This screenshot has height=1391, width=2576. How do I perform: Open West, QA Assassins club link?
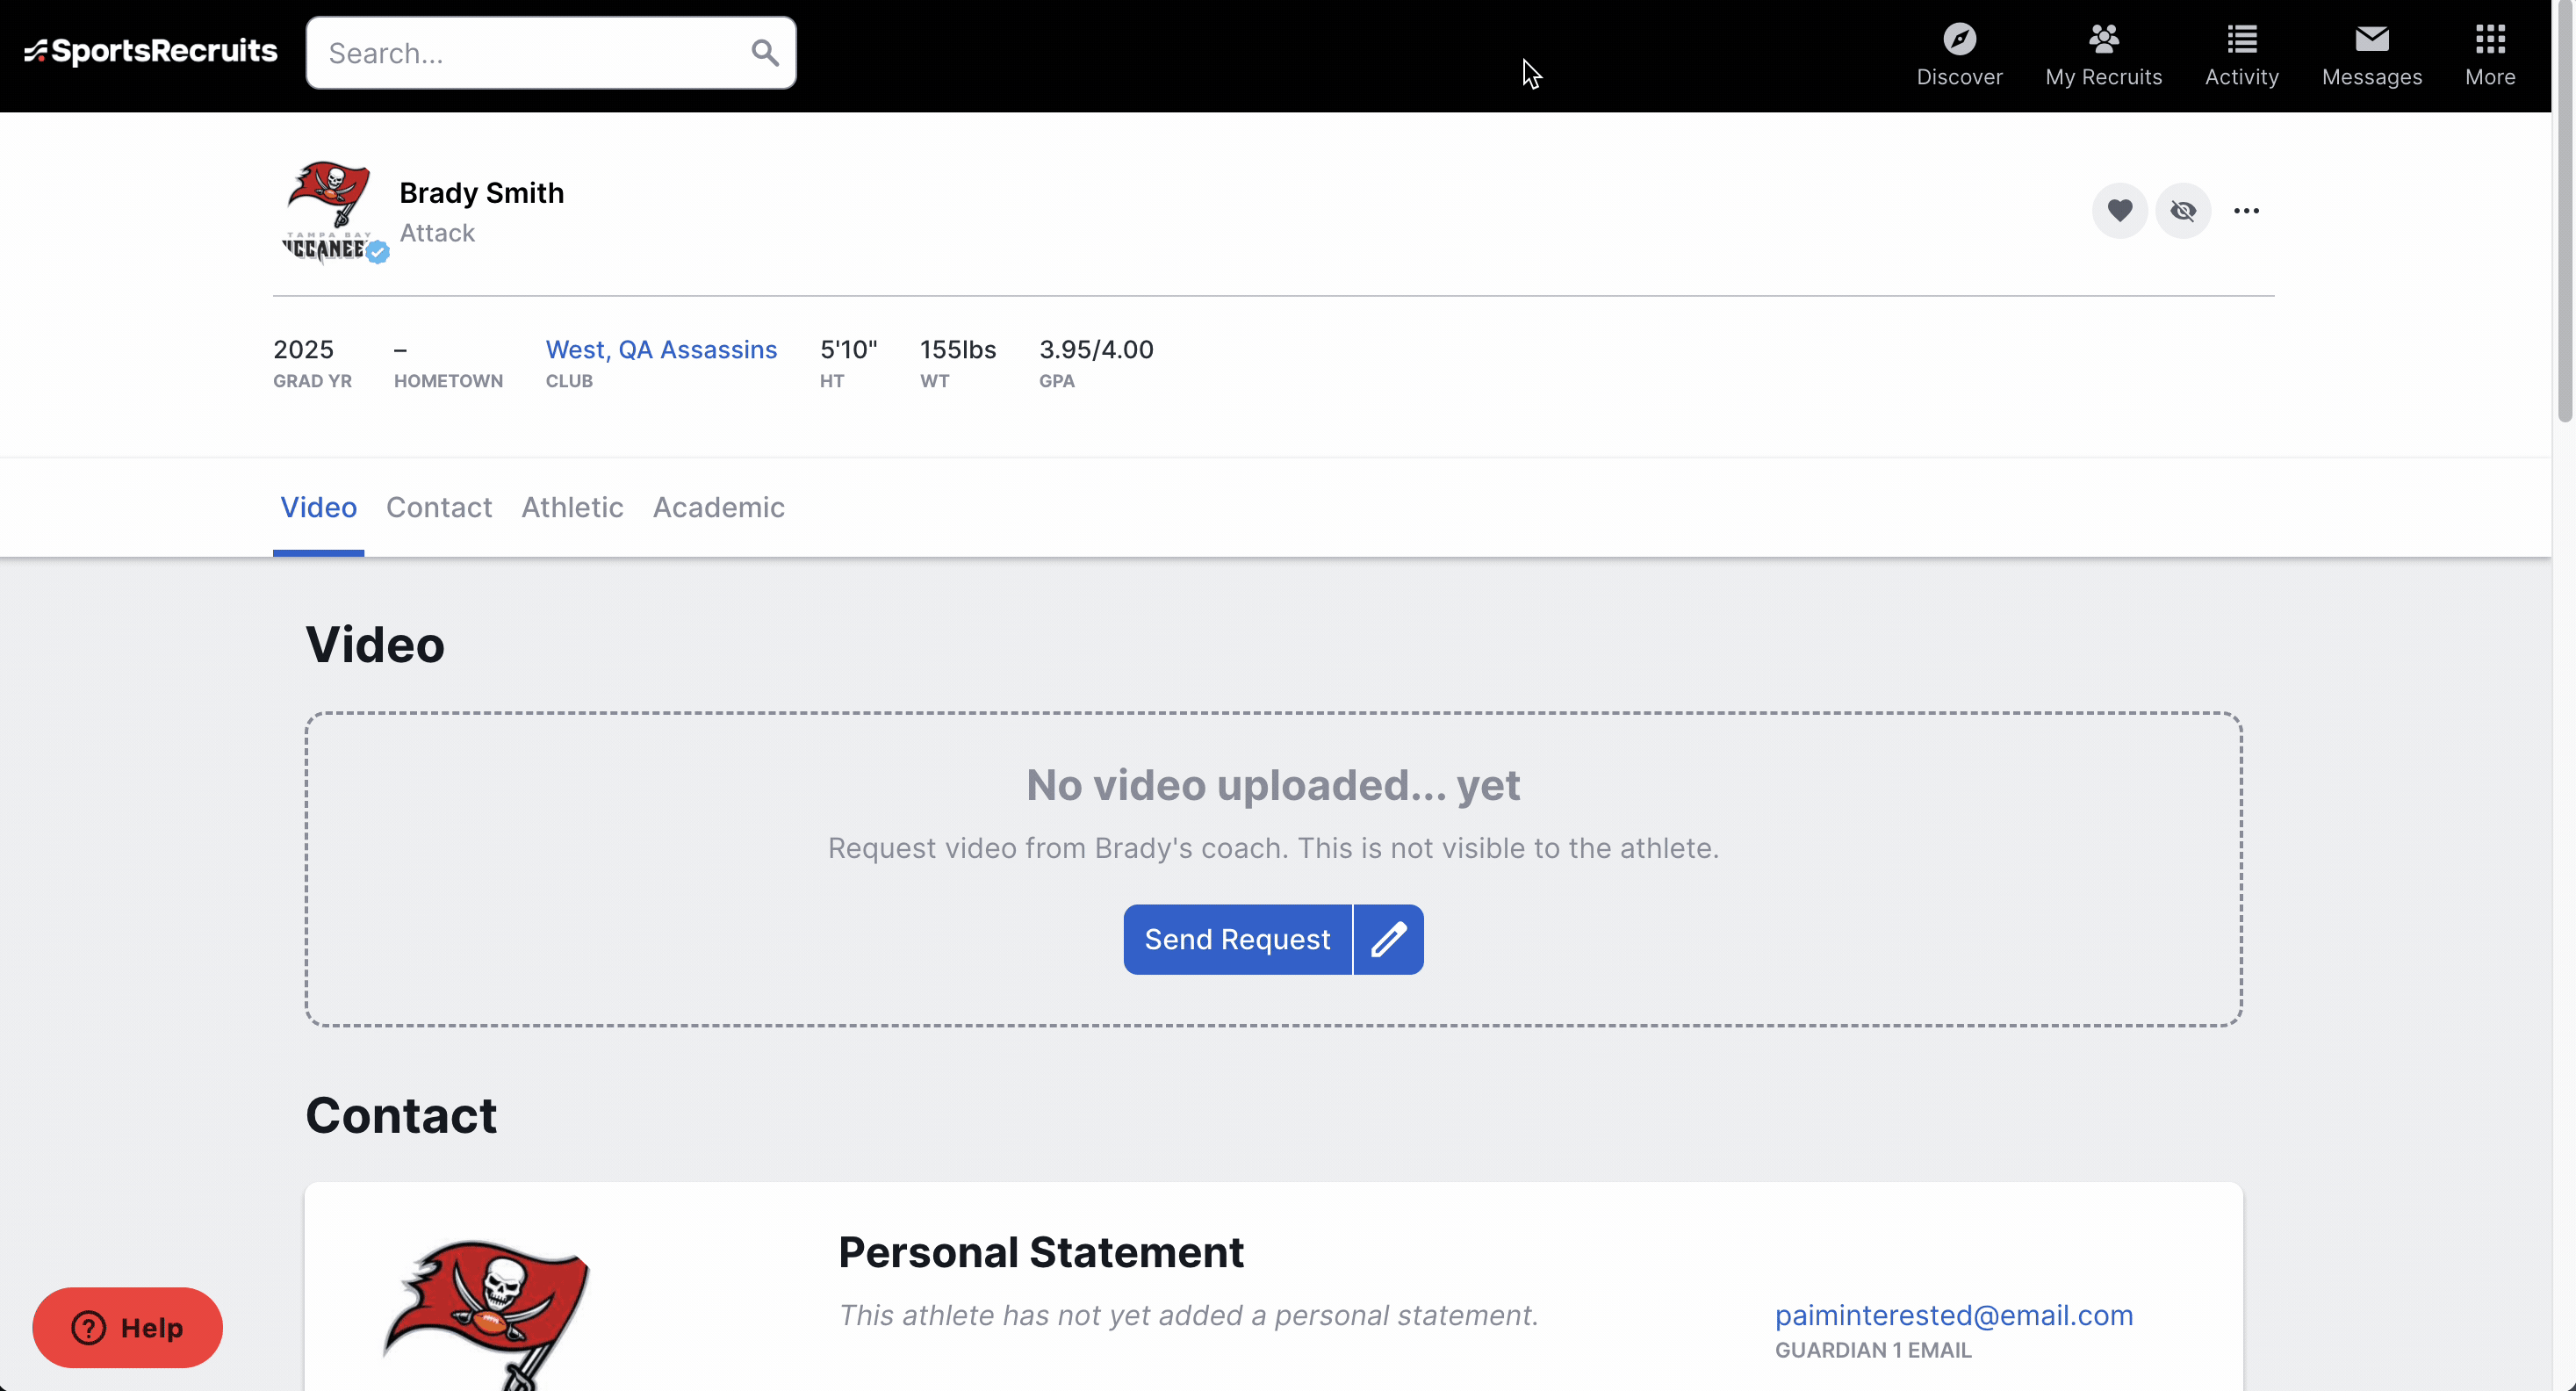[x=661, y=349]
